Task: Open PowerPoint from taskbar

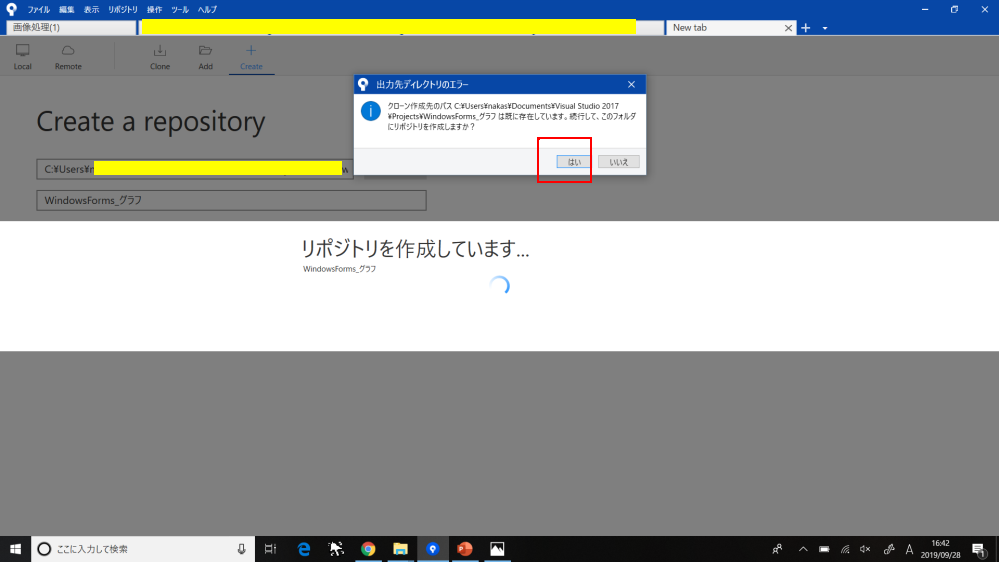Action: (464, 549)
